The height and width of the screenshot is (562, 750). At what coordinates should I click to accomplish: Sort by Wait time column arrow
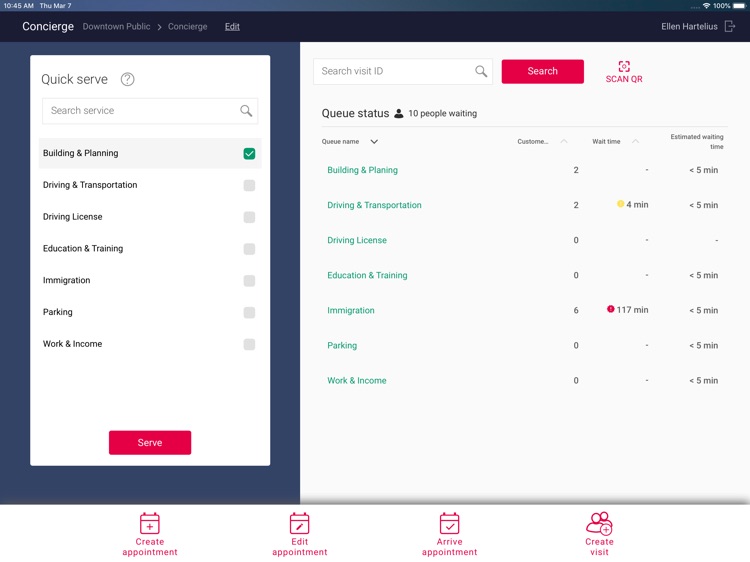point(635,141)
